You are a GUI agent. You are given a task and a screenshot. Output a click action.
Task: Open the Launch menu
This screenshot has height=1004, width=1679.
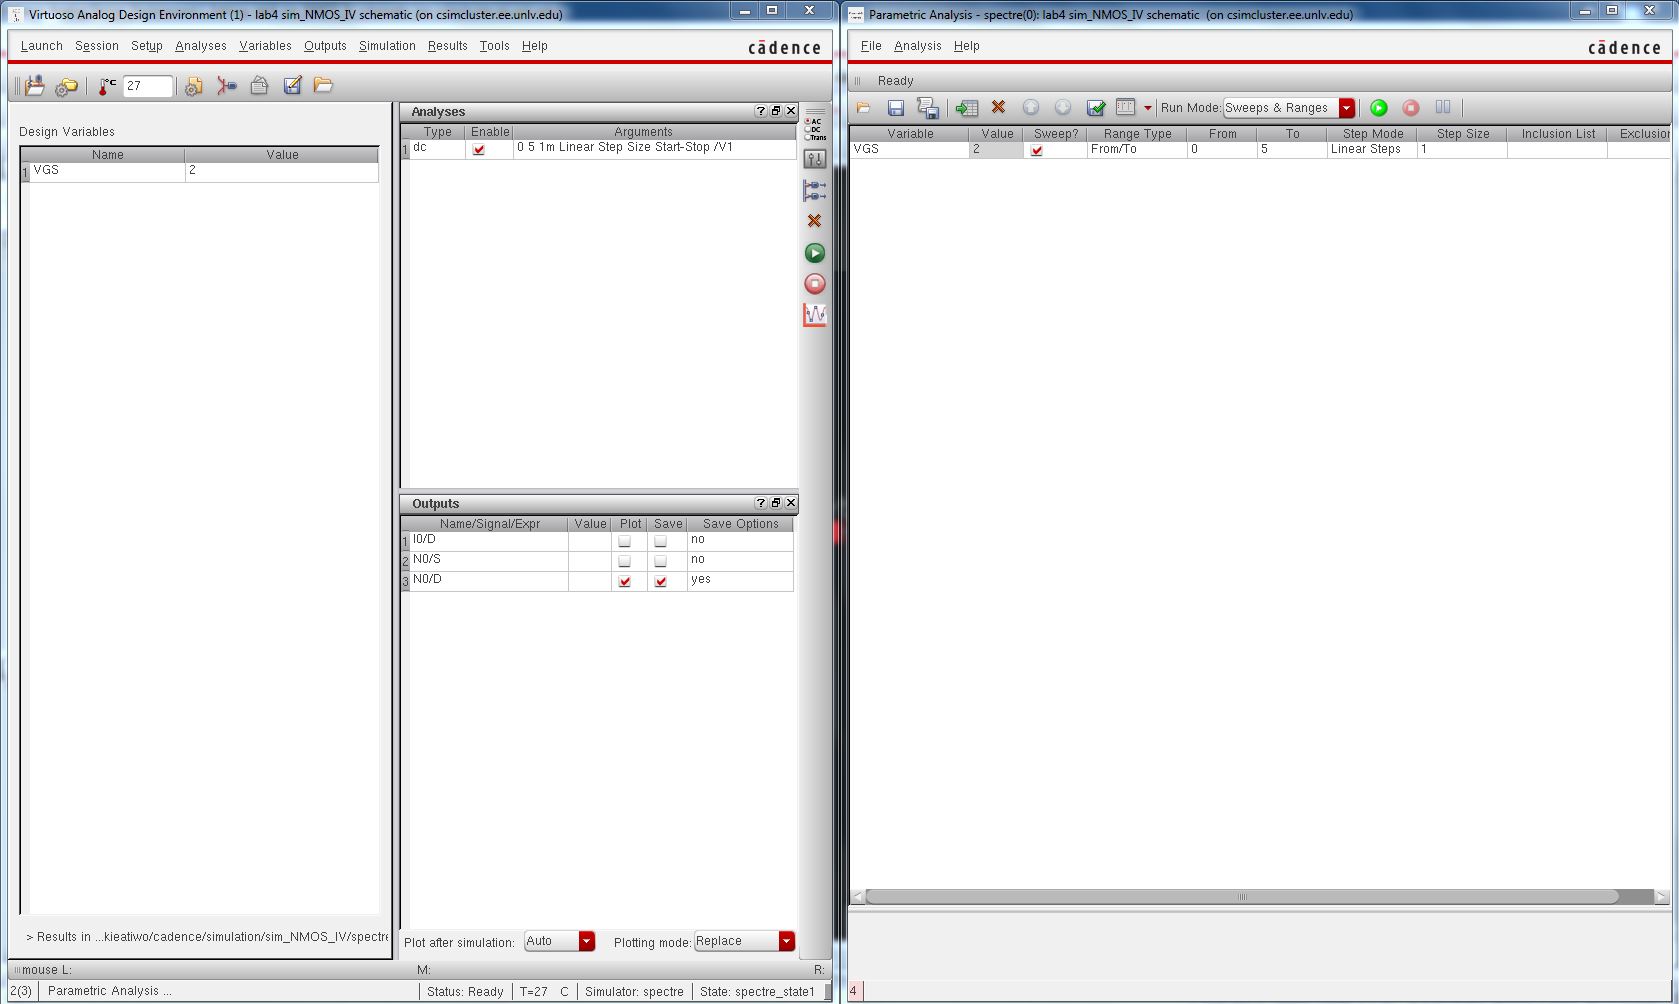41,46
